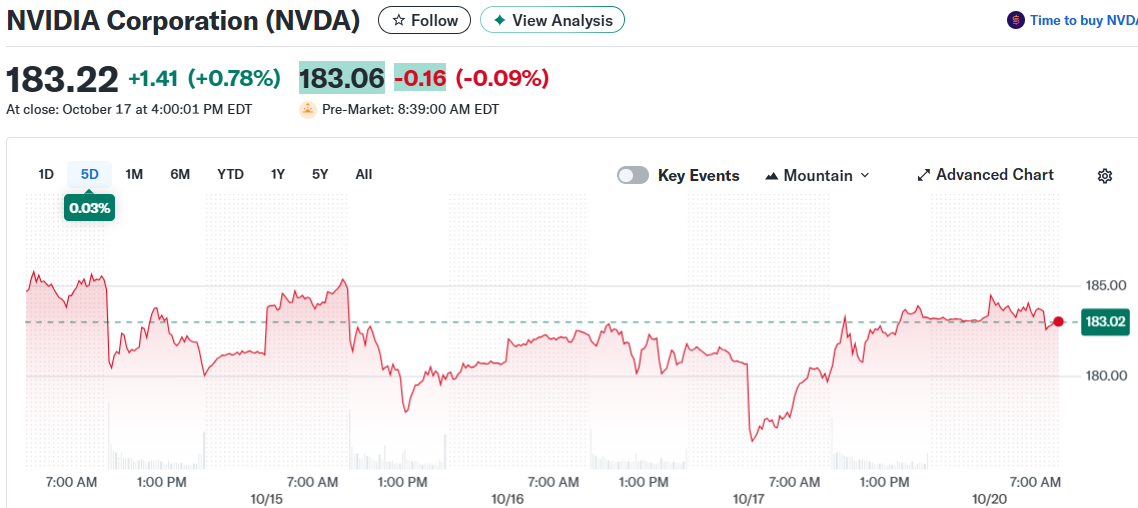Select the 1D time range tab
The height and width of the screenshot is (508, 1138).
coord(46,174)
